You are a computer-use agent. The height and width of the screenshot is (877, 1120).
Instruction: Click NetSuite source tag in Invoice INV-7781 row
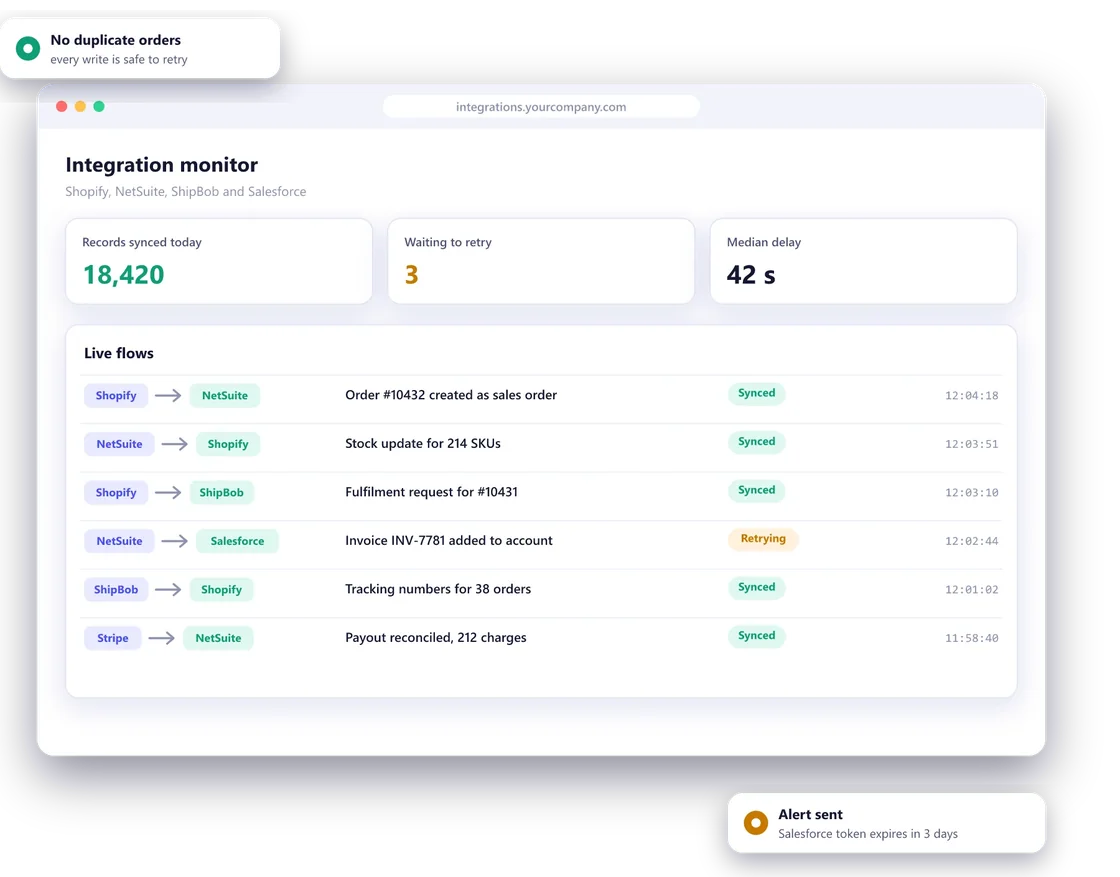pyautogui.click(x=119, y=541)
